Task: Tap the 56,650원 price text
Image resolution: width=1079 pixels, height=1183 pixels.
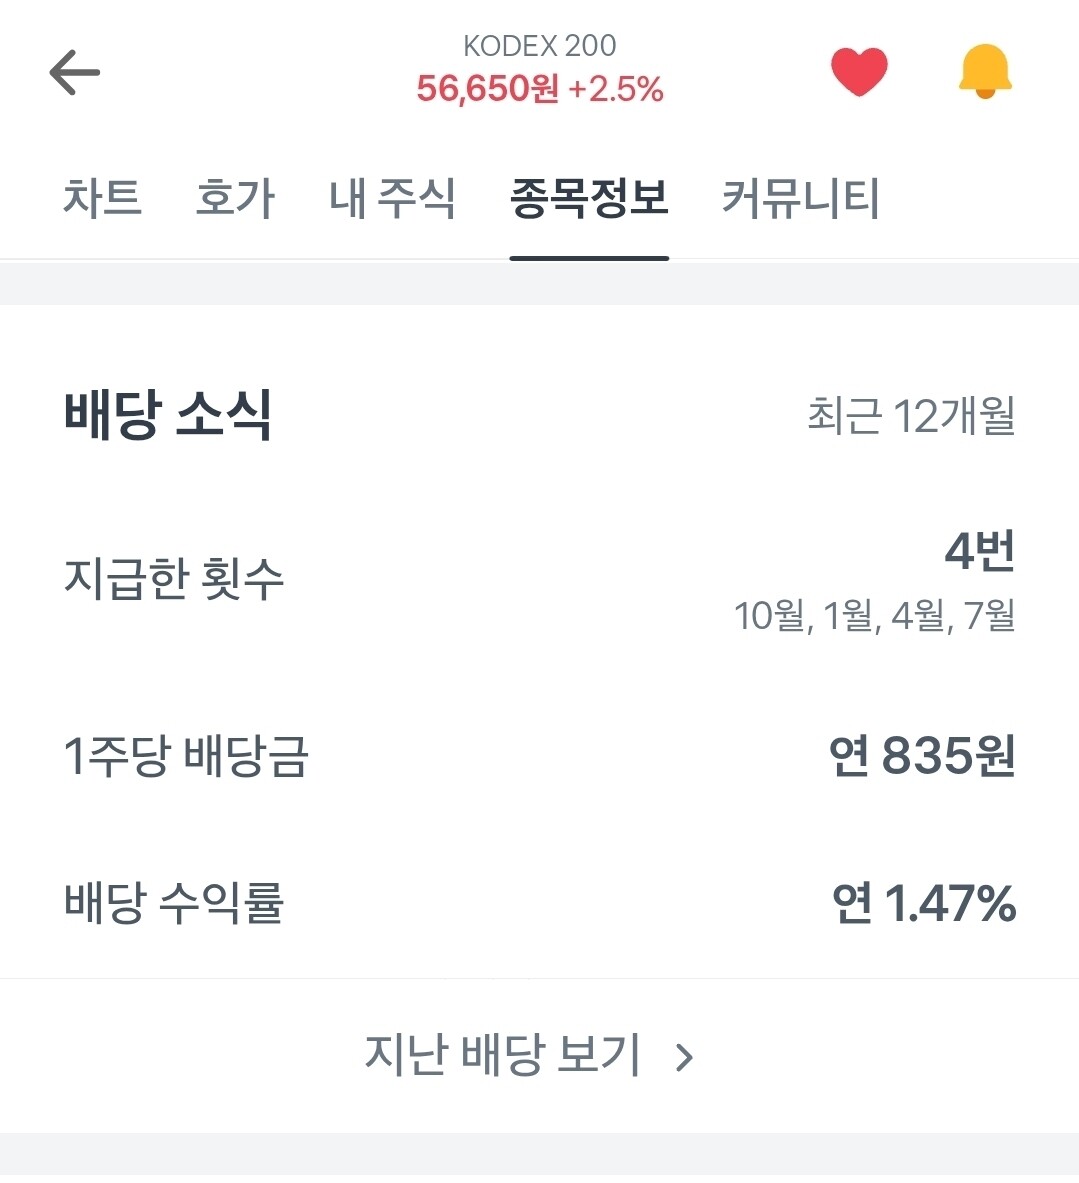Action: pyautogui.click(x=487, y=89)
